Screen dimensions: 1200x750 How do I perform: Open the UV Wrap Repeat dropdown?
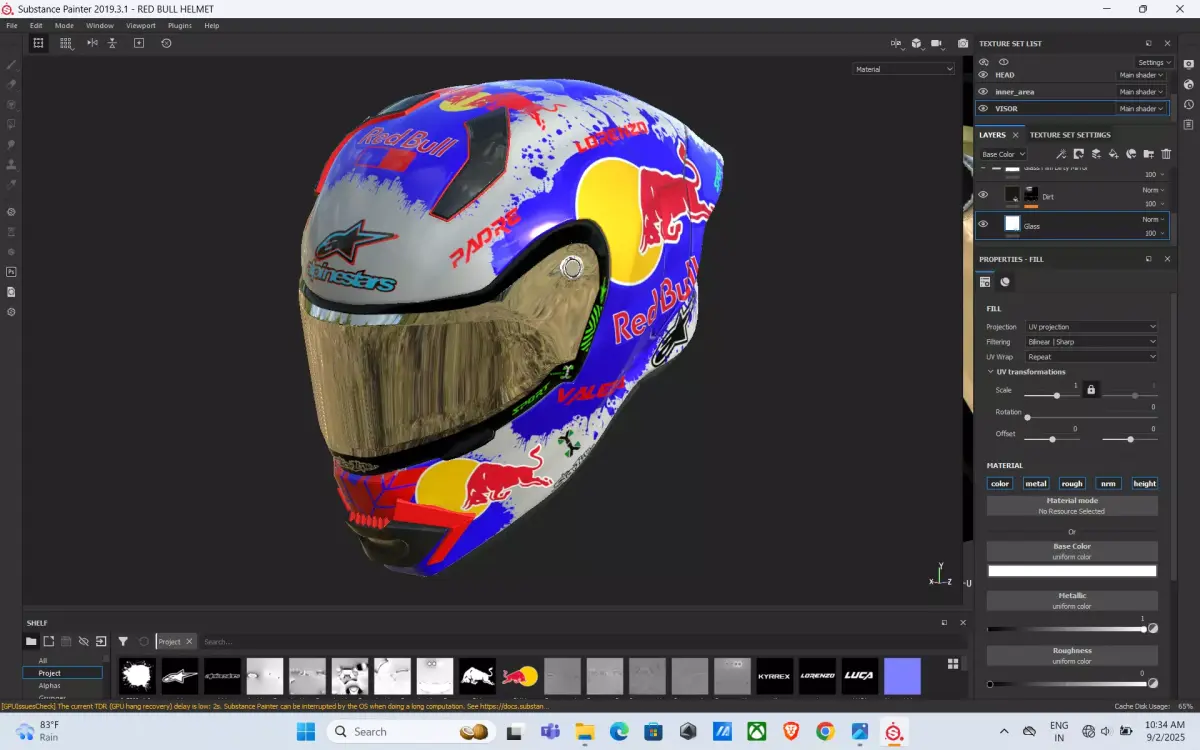1092,357
